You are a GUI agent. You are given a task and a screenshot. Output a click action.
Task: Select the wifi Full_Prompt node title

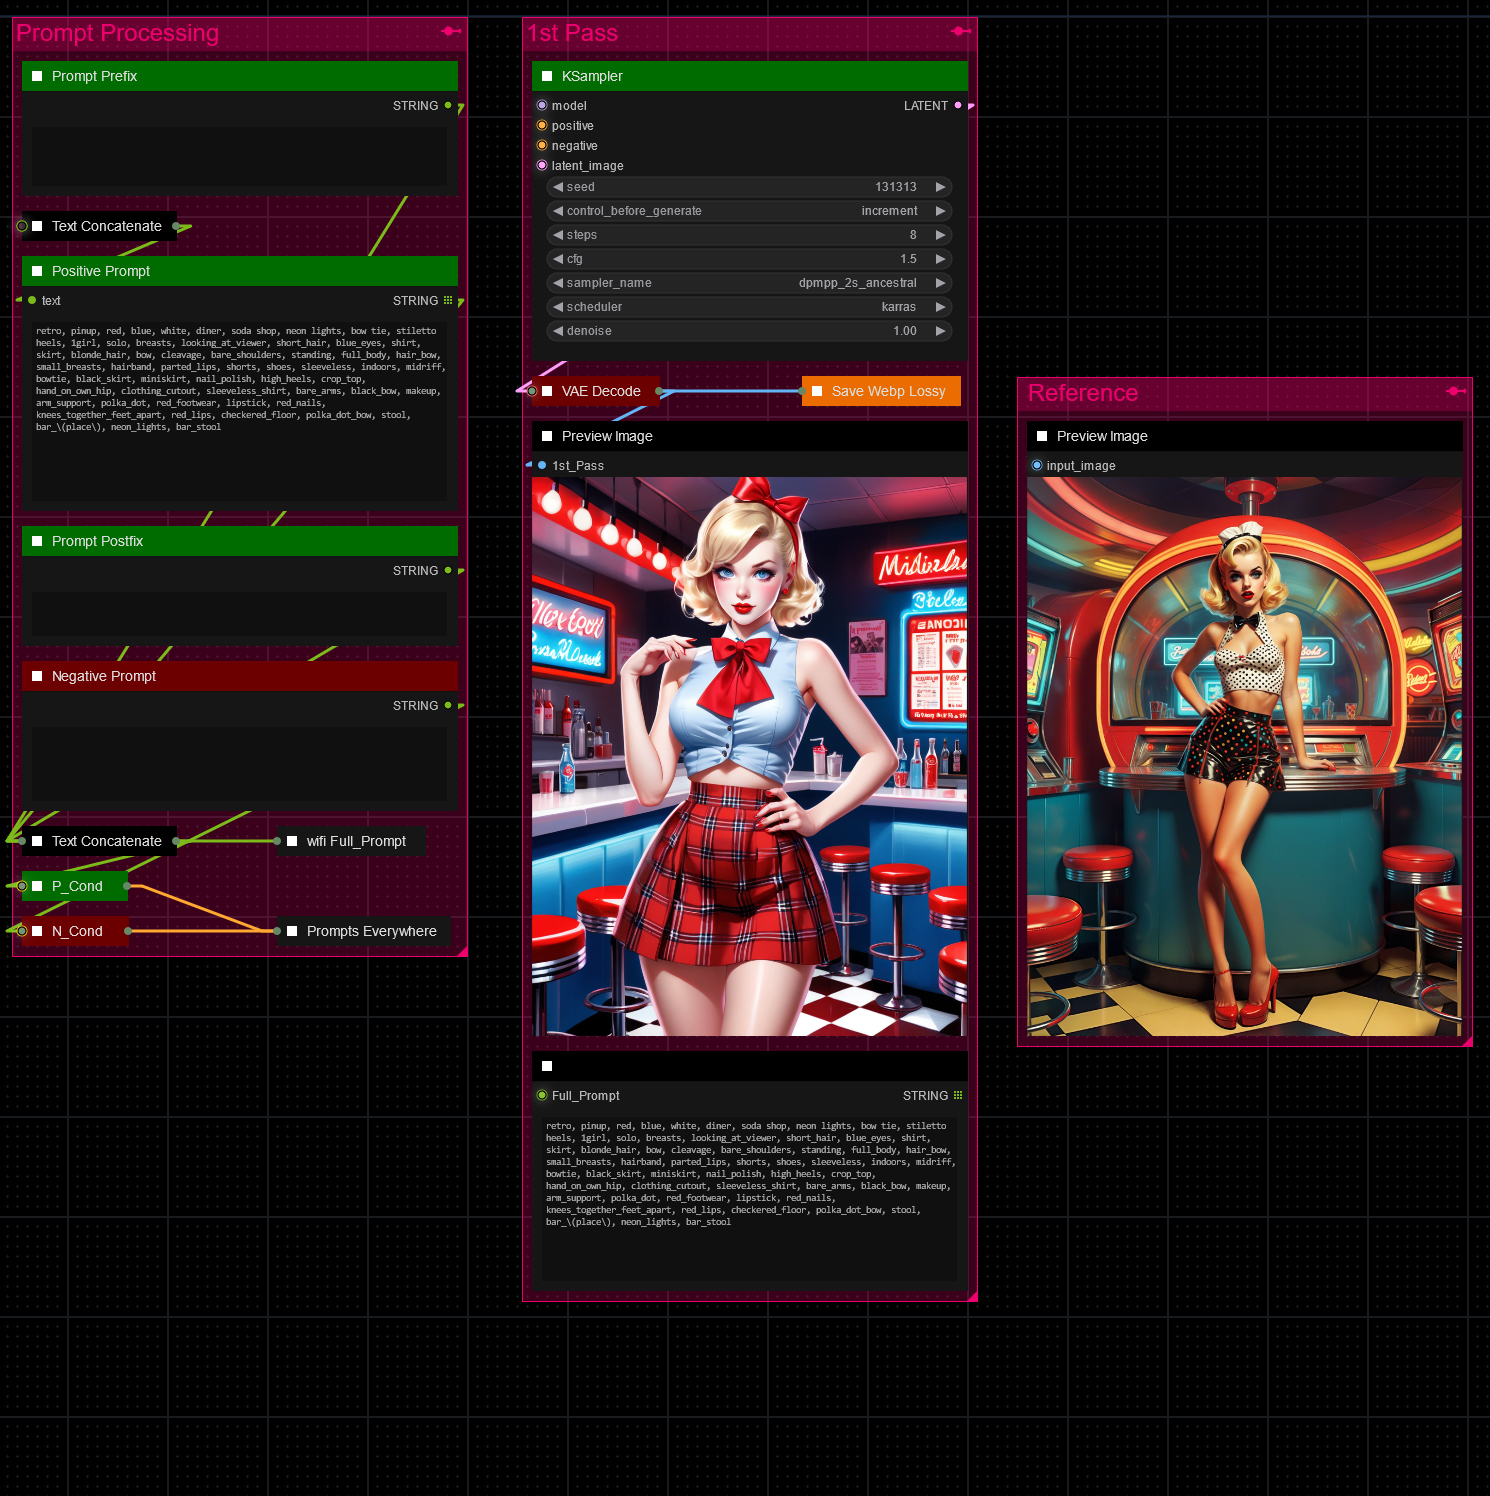(356, 841)
